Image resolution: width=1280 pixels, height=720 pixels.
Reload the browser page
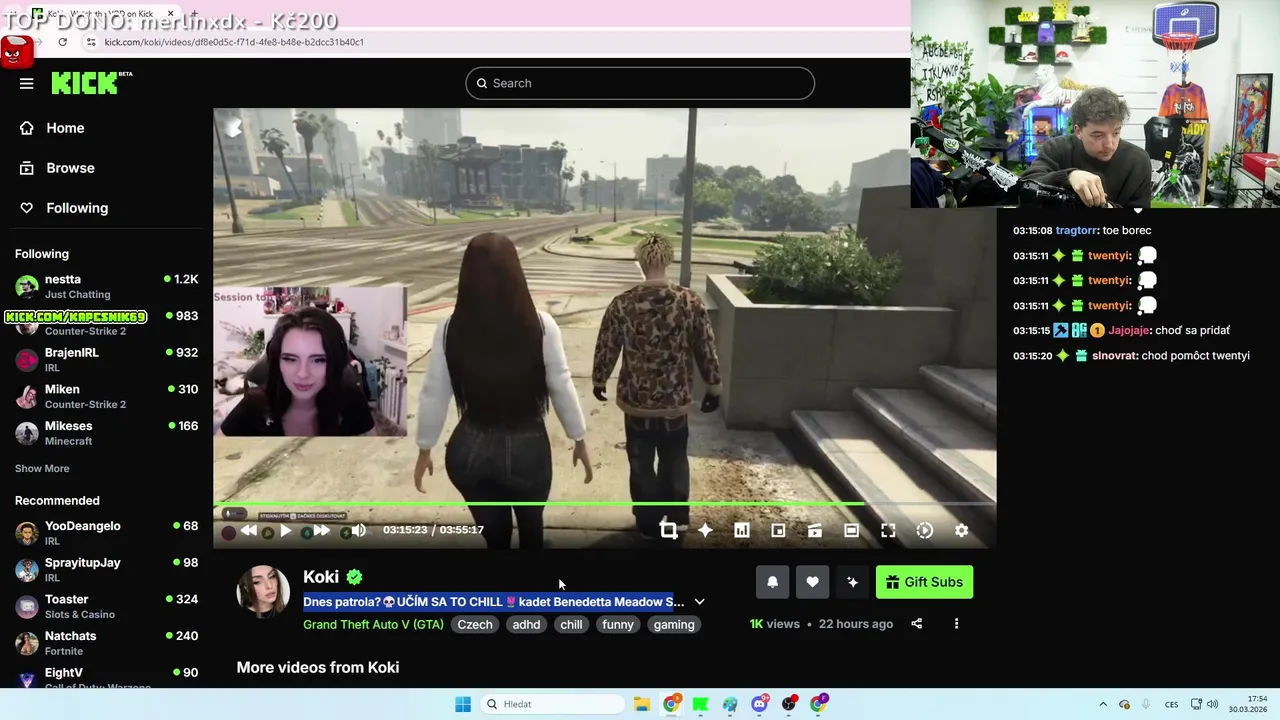point(62,42)
